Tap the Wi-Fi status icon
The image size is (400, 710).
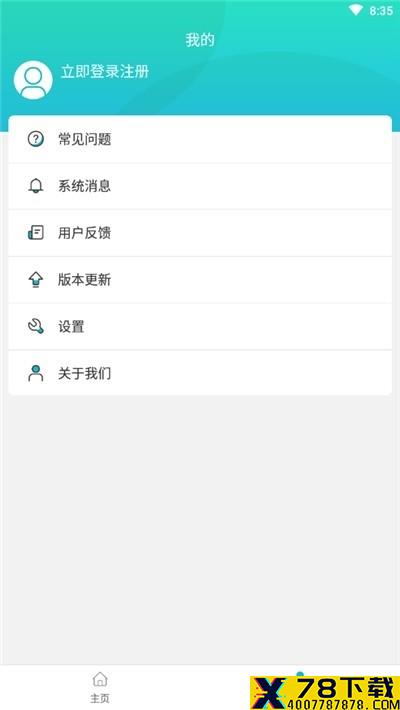[x=356, y=10]
